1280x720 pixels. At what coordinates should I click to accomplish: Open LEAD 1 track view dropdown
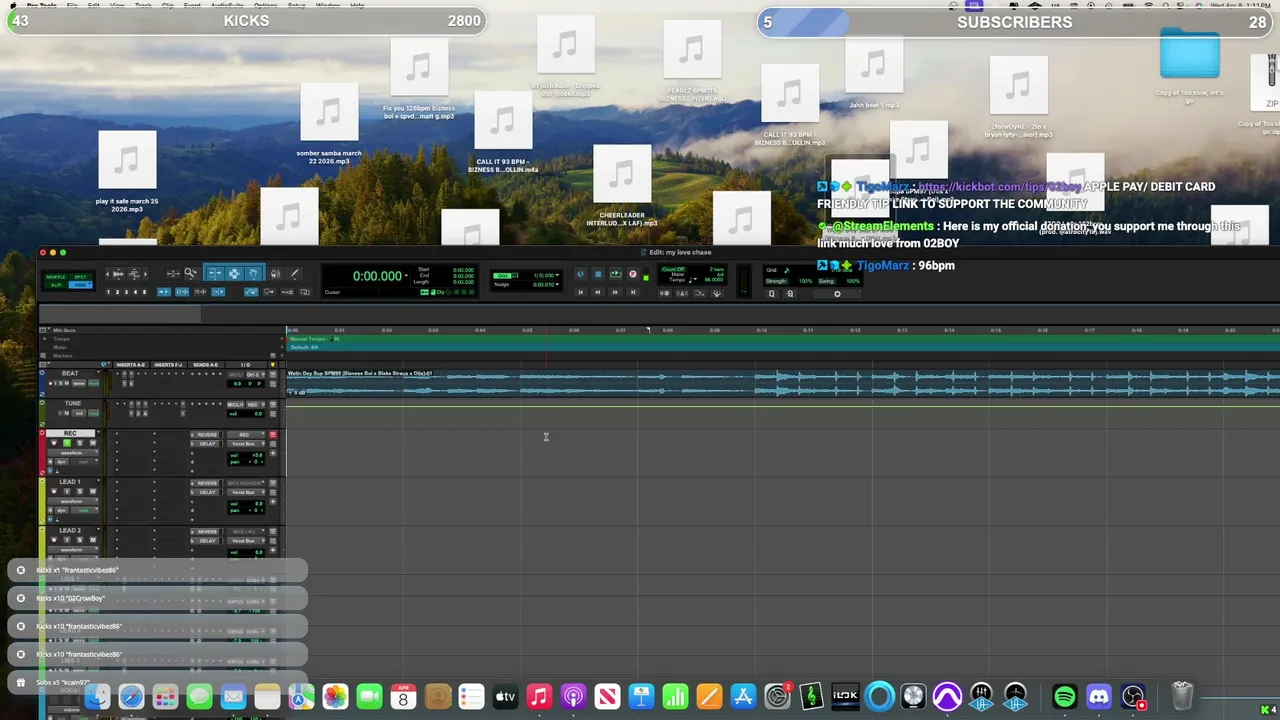[73, 501]
